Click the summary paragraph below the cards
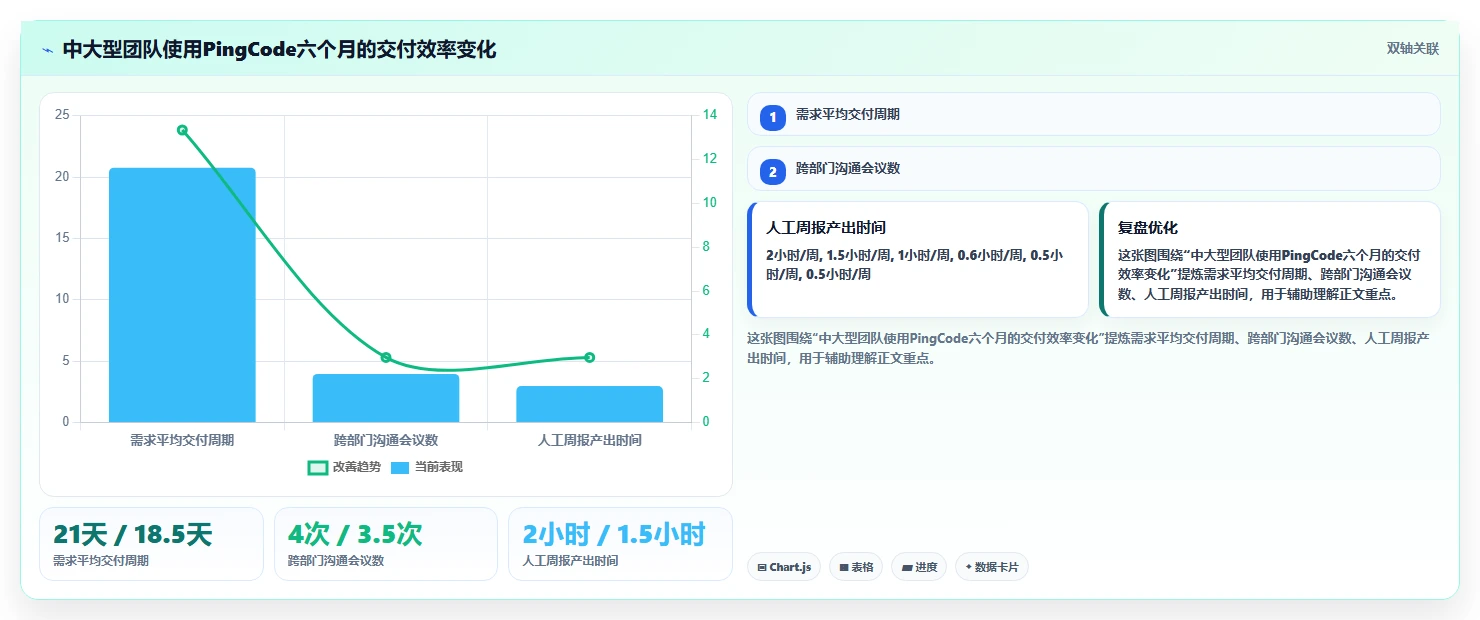 [x=1088, y=348]
